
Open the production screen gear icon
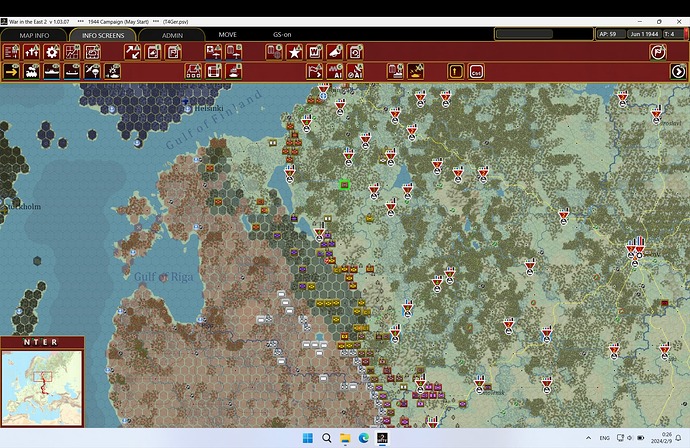(52, 52)
